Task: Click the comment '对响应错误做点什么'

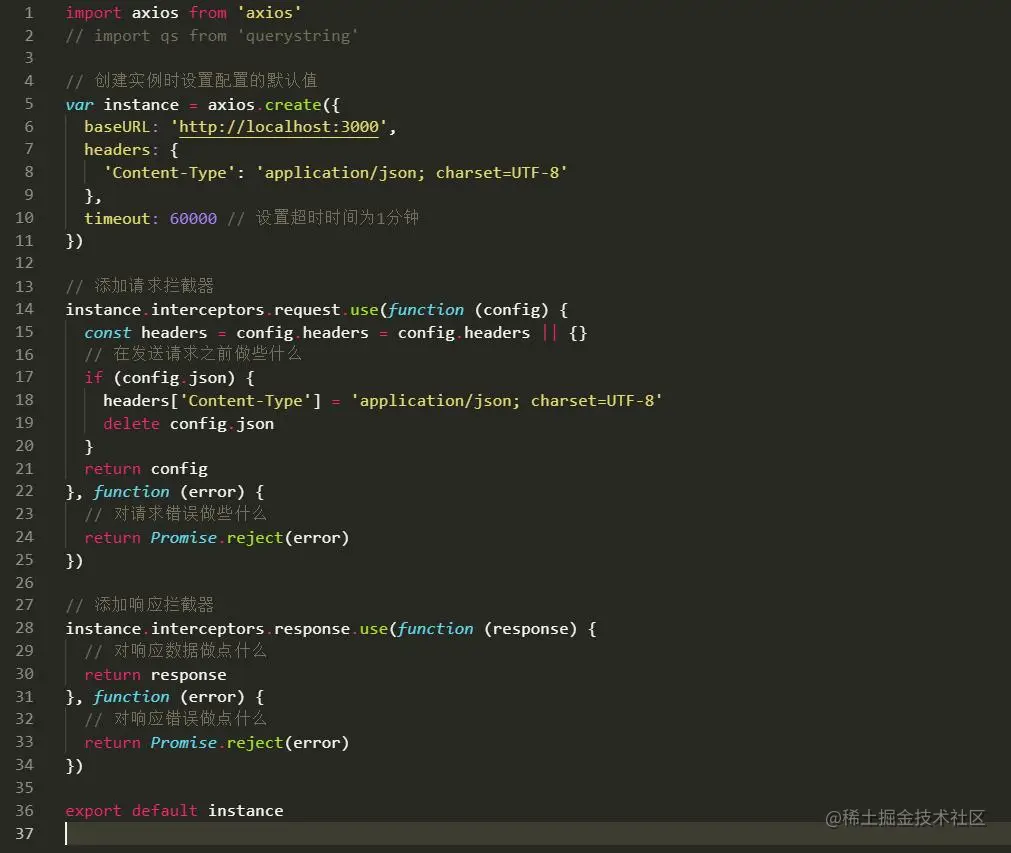Action: (x=190, y=719)
